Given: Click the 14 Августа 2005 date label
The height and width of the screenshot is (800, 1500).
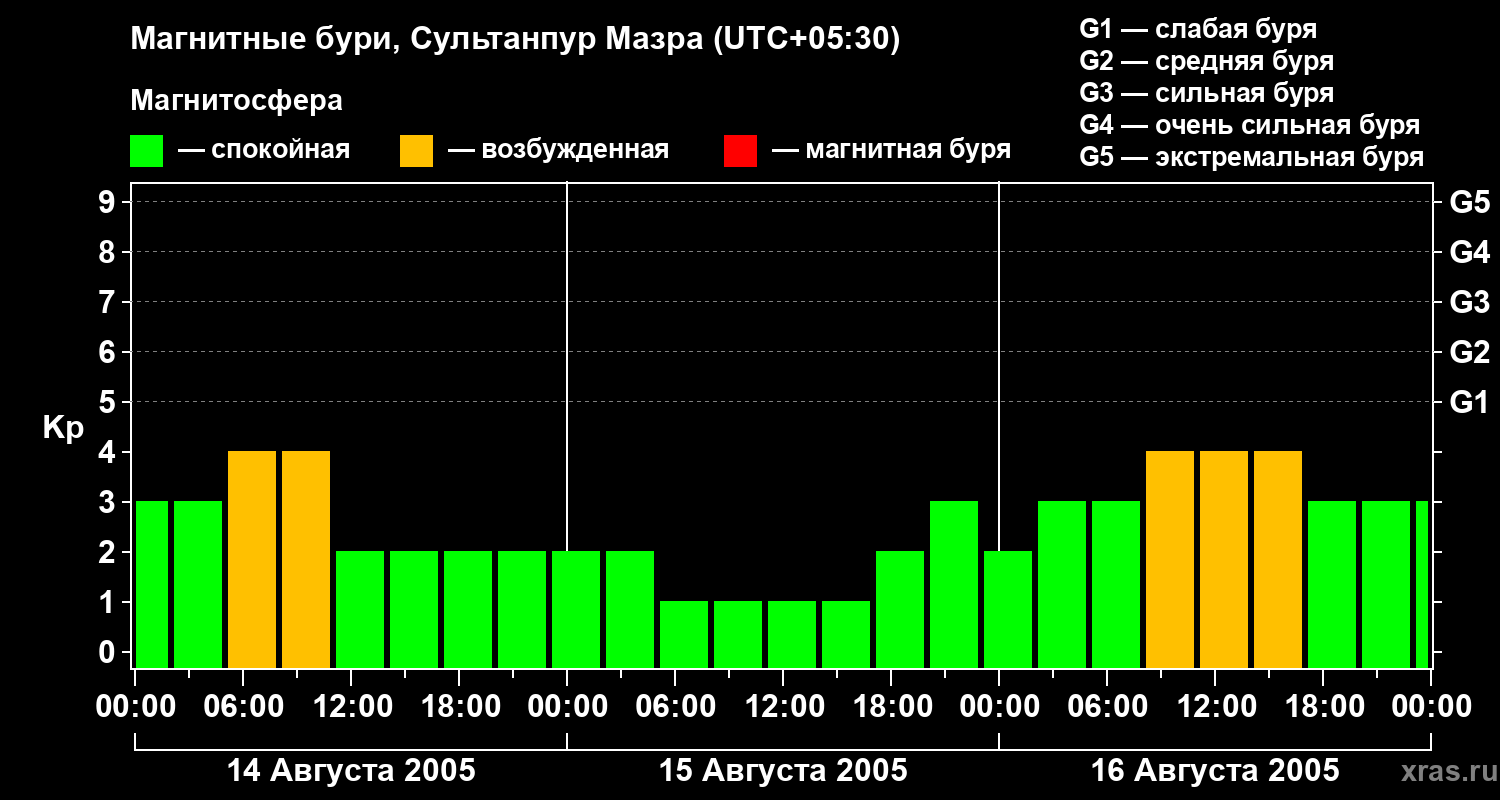Looking at the screenshot, I should [x=351, y=771].
